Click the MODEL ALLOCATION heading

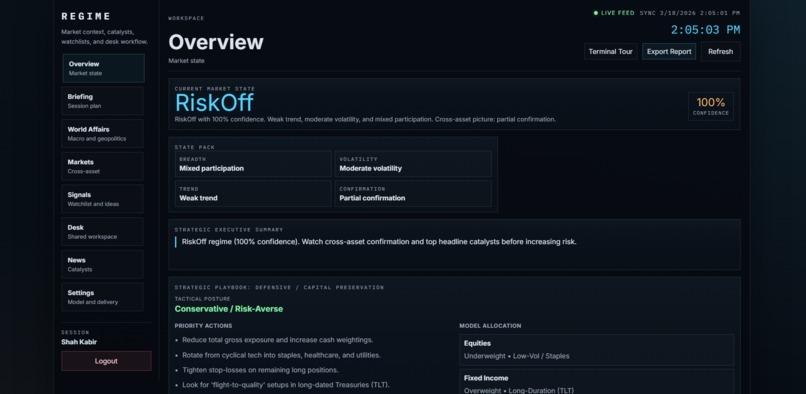pos(490,326)
